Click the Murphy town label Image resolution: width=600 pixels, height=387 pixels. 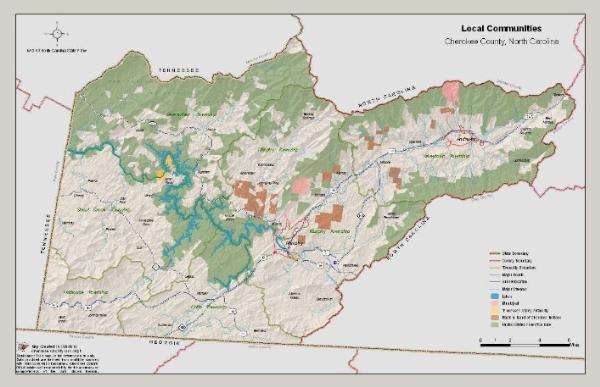(x=292, y=243)
